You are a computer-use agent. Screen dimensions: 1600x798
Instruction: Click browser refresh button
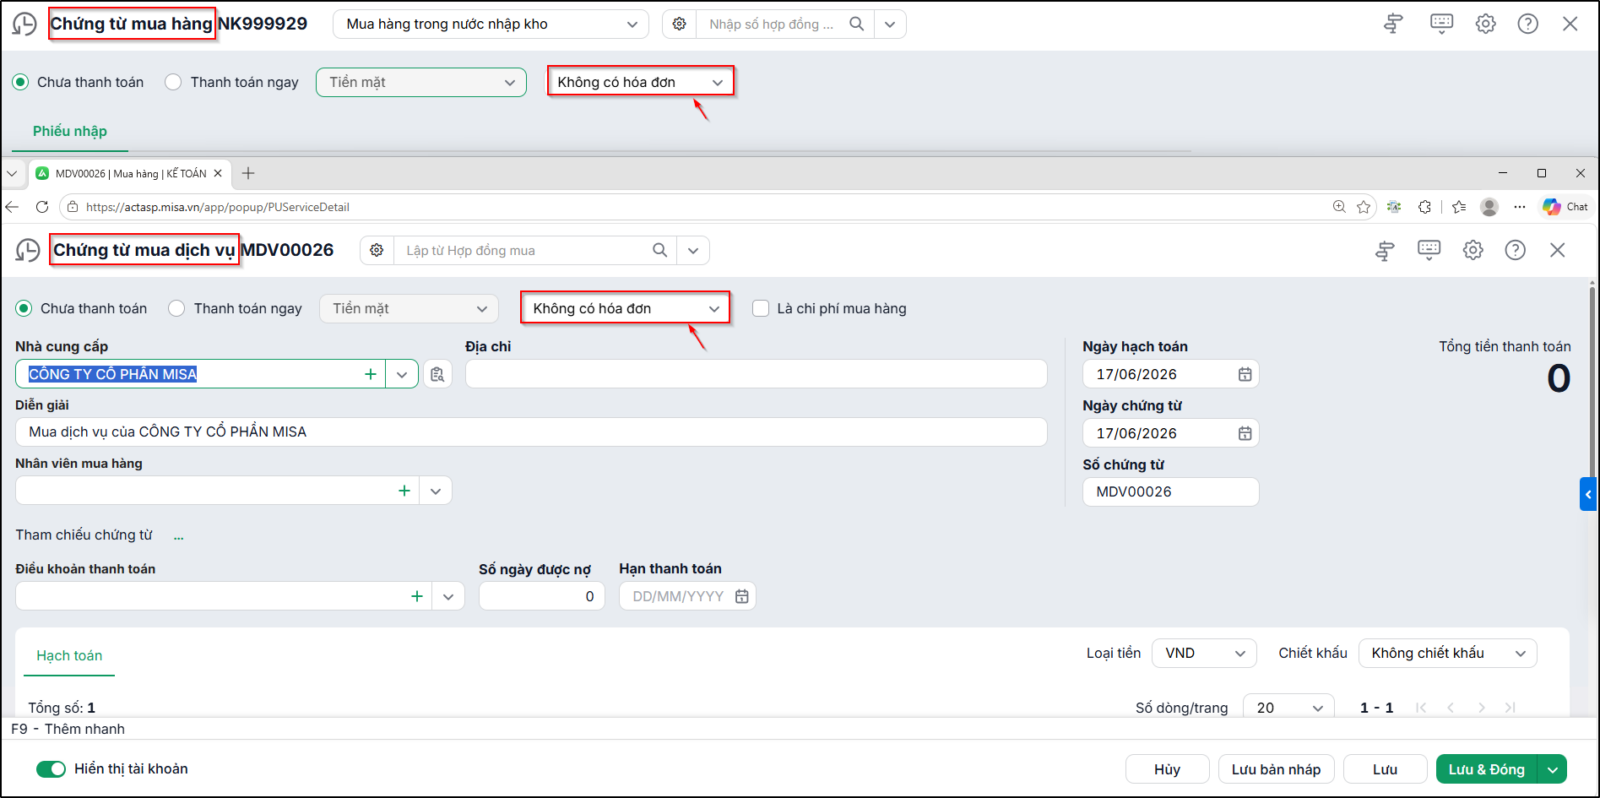tap(42, 207)
